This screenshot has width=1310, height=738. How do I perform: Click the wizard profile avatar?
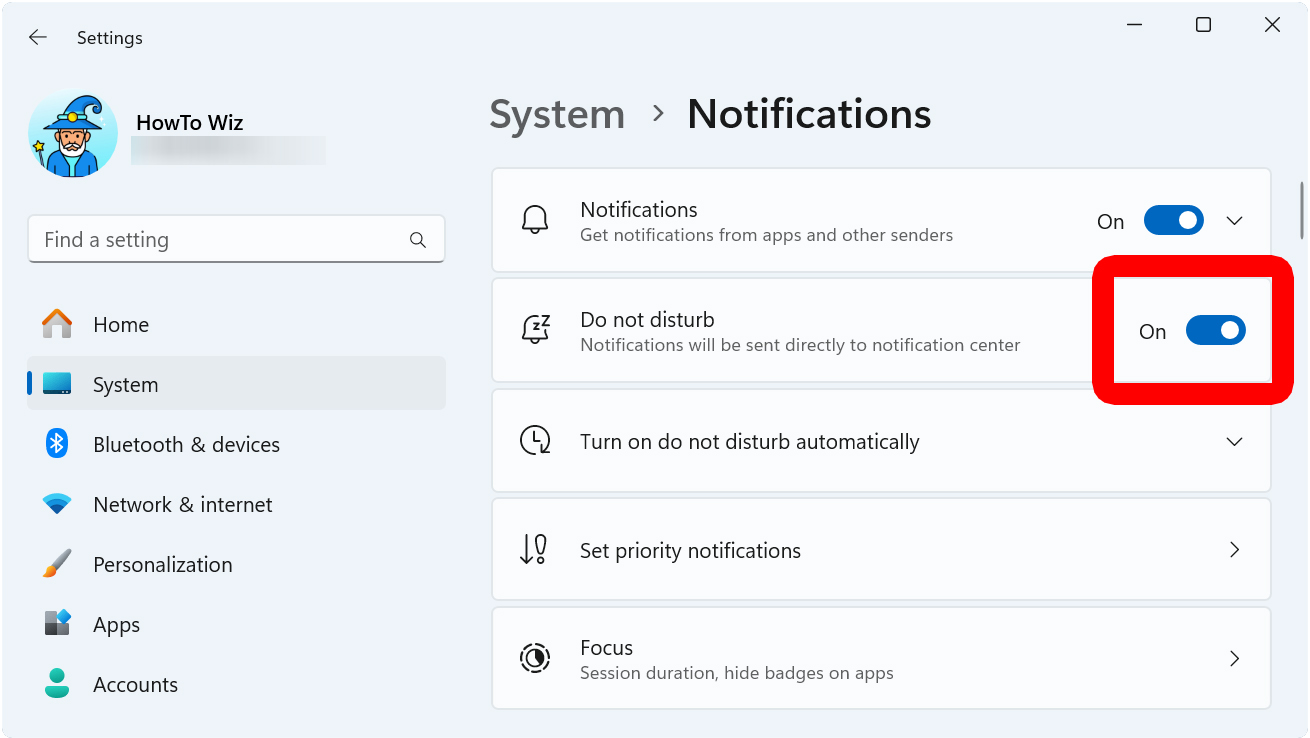(72, 133)
